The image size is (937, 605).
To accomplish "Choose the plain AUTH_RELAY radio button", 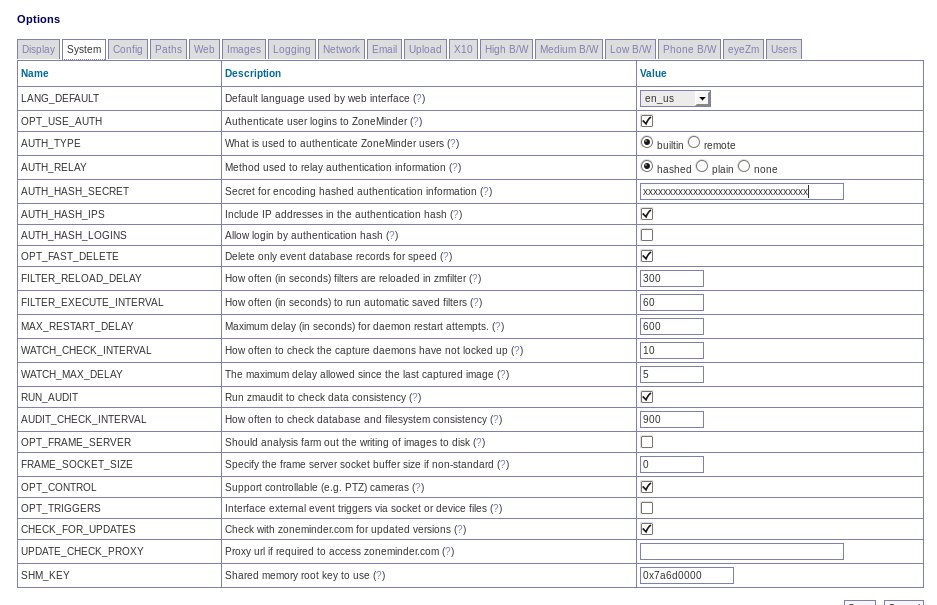I will coord(702,166).
